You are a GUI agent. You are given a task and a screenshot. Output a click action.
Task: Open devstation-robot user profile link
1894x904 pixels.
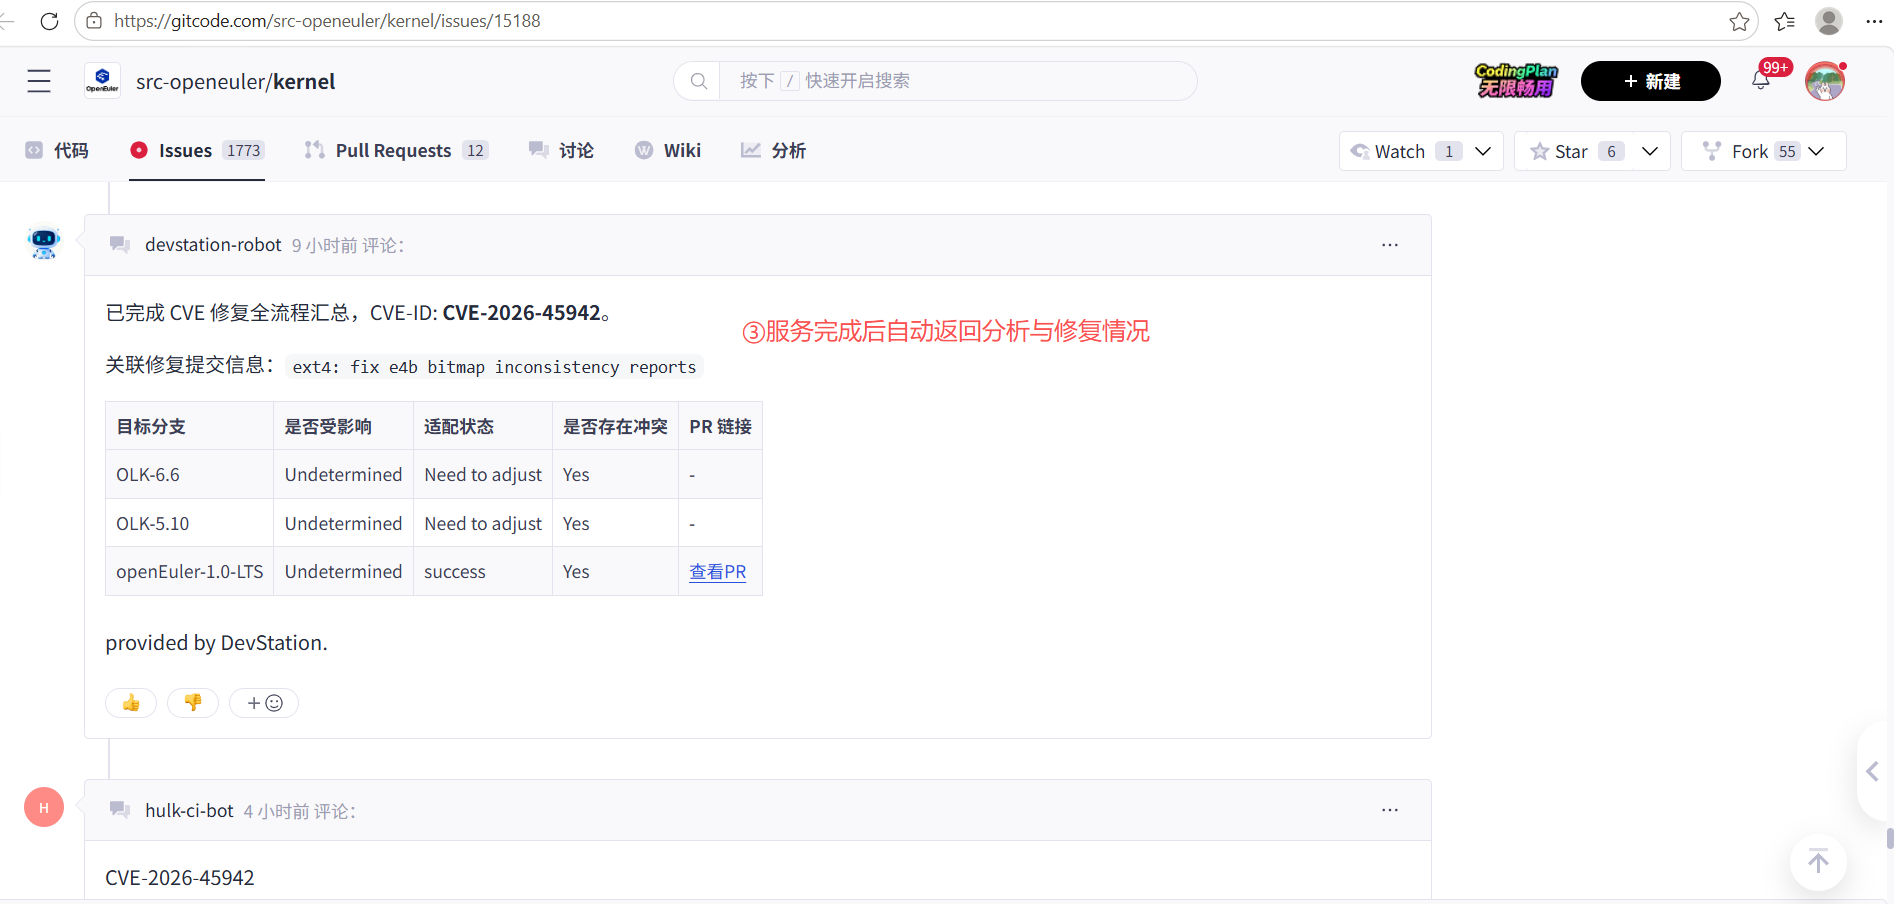click(x=213, y=245)
